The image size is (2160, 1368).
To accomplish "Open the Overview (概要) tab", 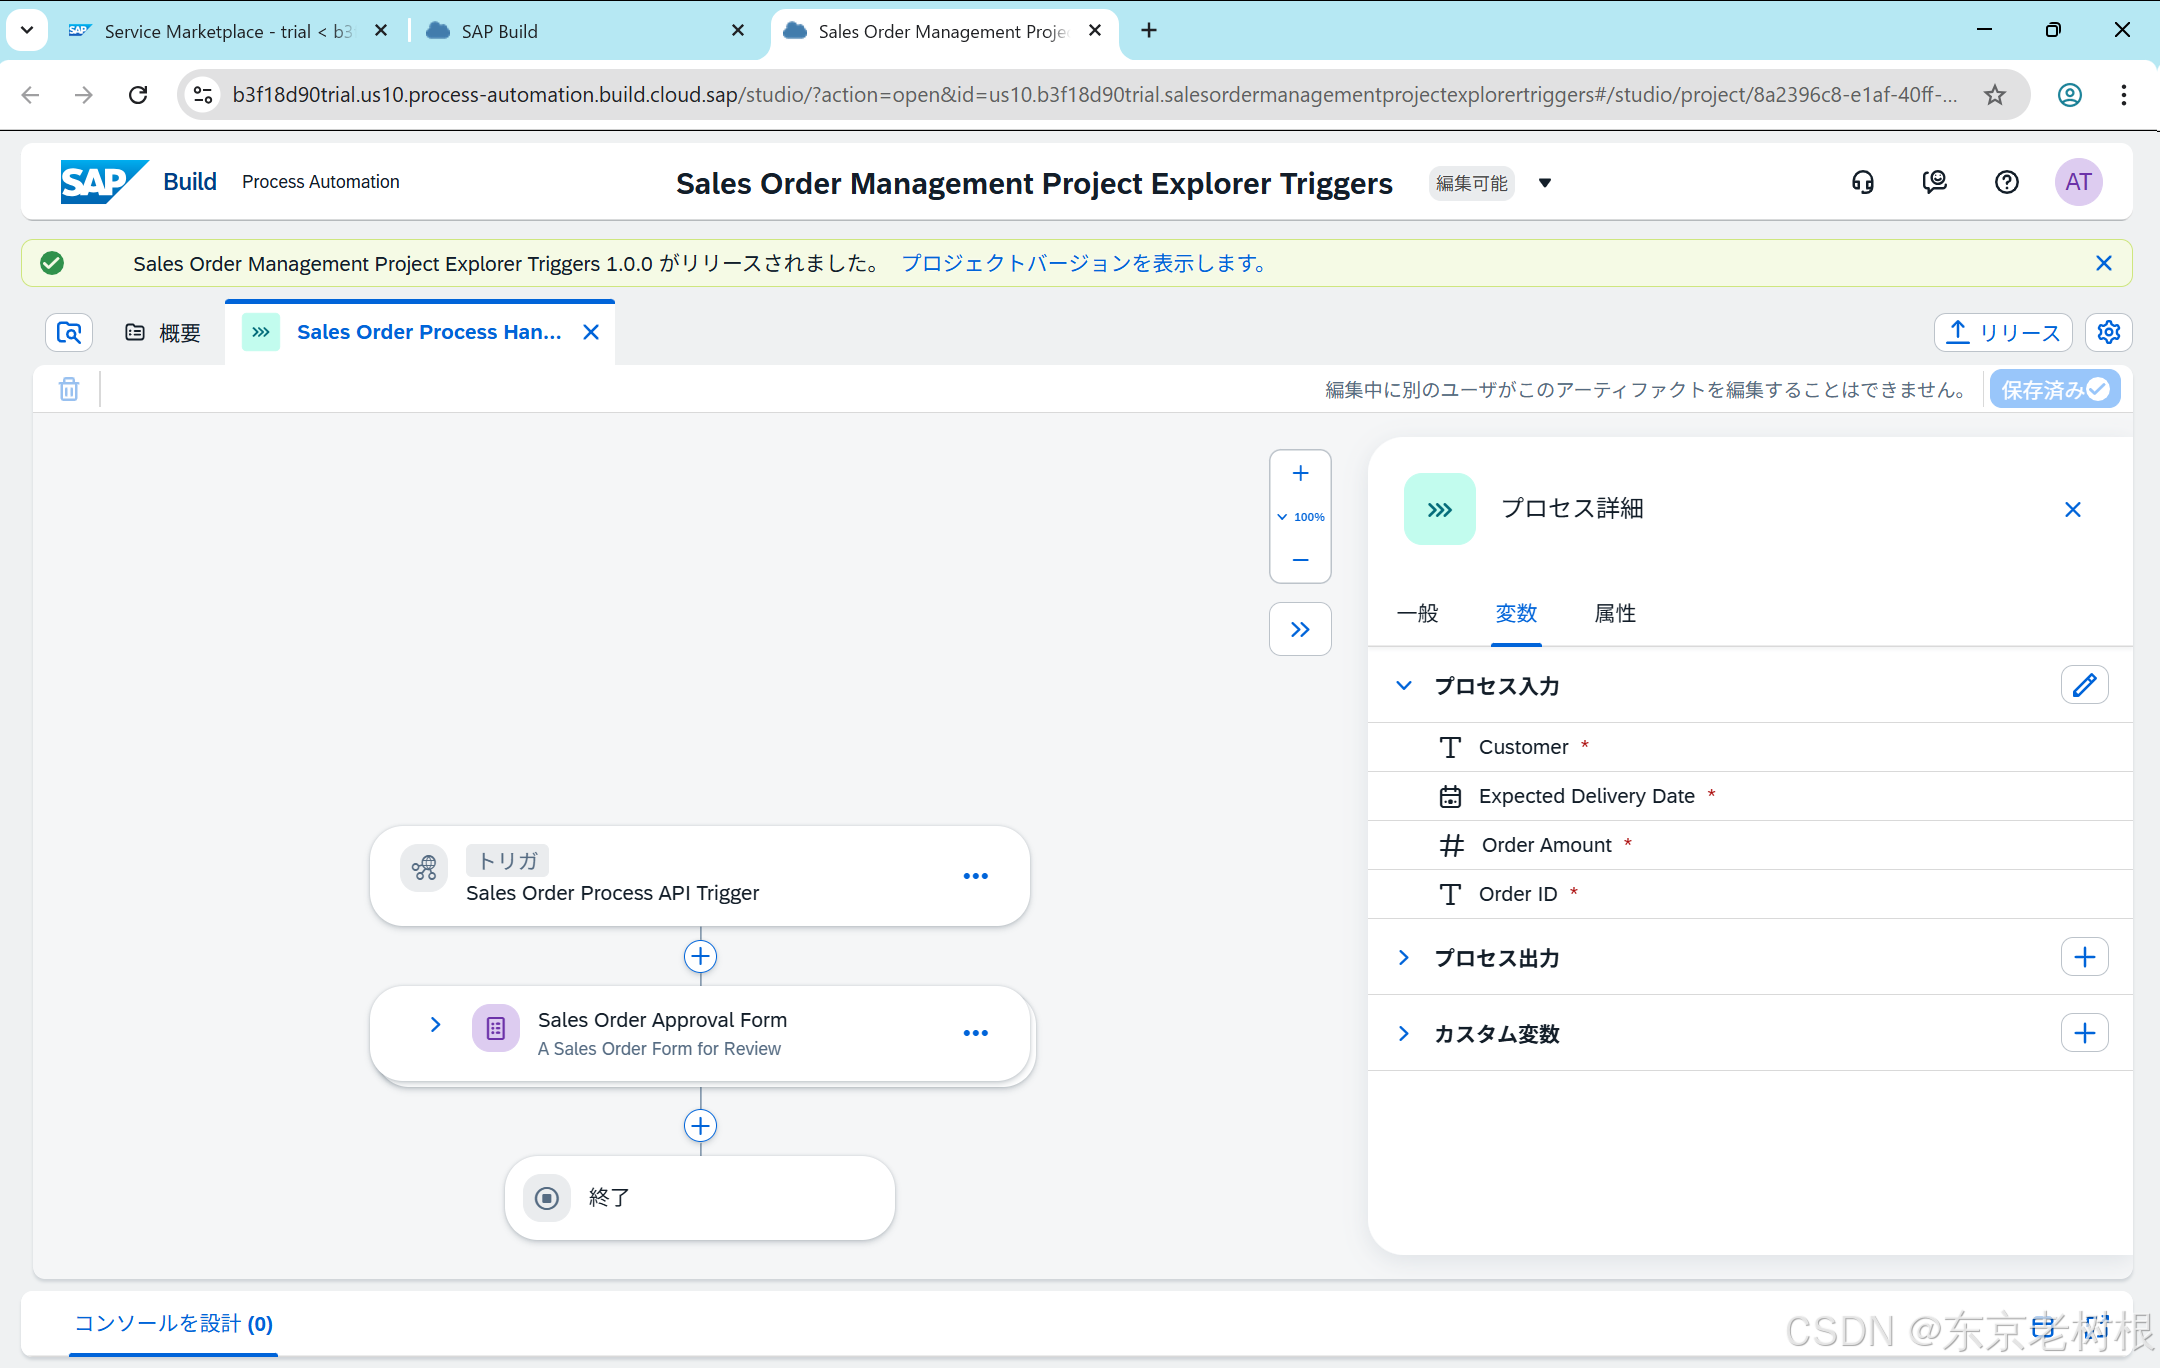I will [163, 332].
